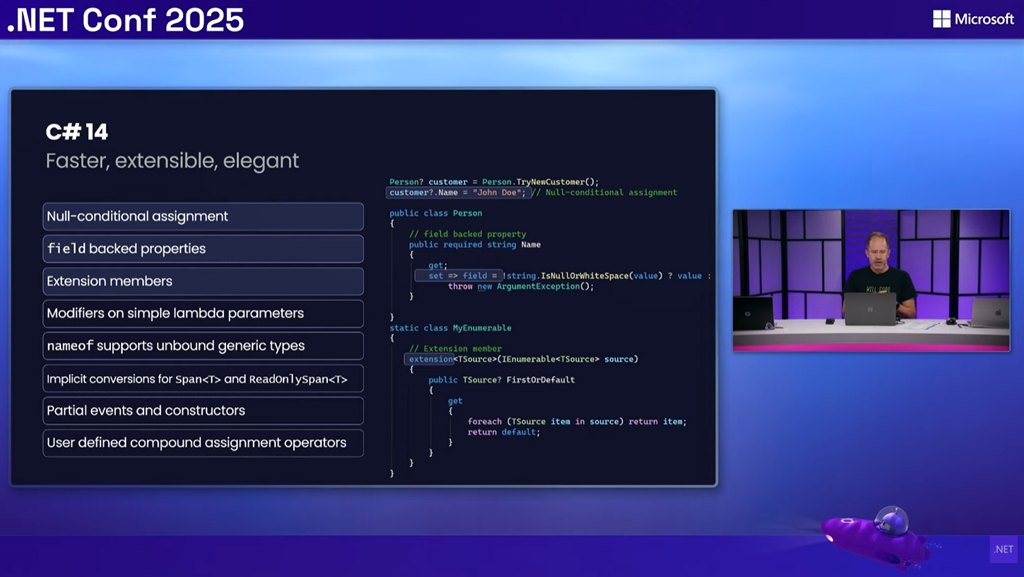
Task: Click the .NET Conf 2025 title
Action: [x=125, y=20]
